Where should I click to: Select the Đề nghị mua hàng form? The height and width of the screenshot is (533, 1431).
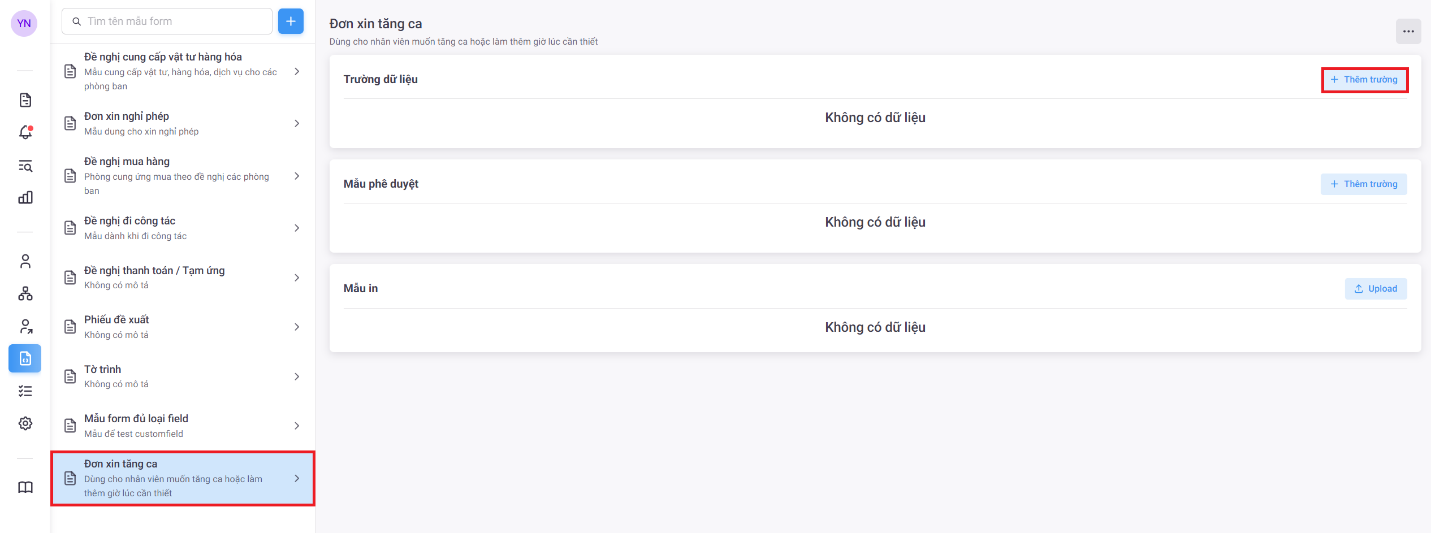click(180, 175)
